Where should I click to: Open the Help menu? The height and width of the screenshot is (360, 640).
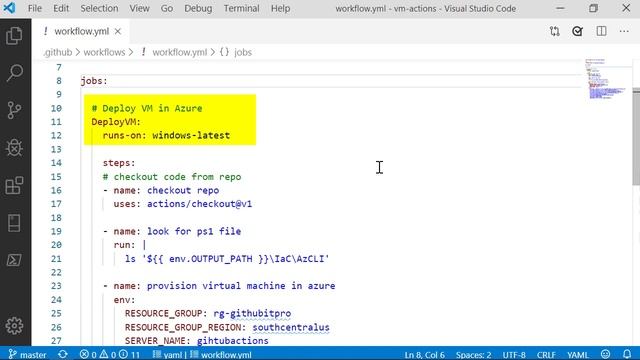(280, 8)
